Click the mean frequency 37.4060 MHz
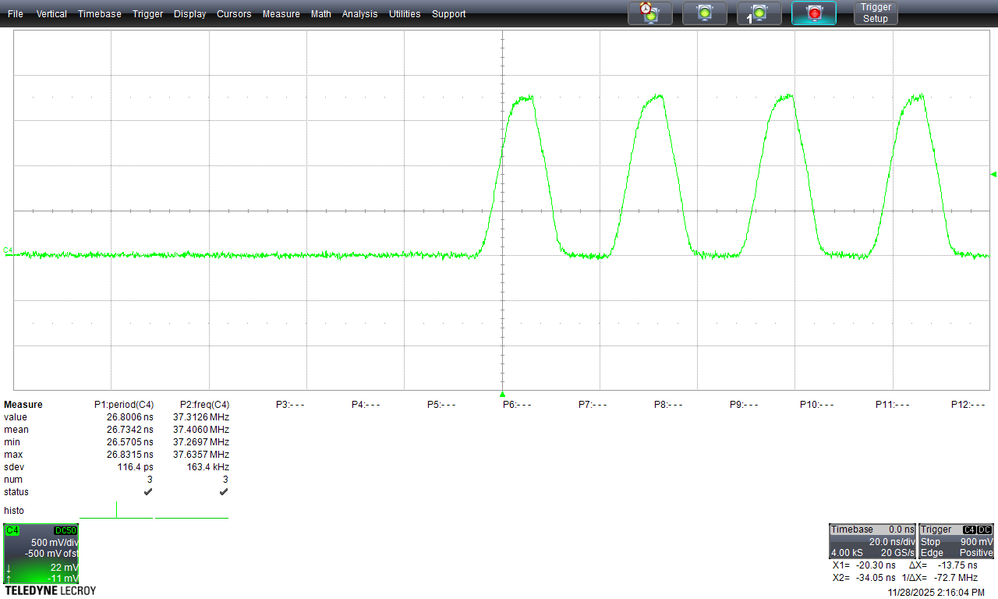 201,430
